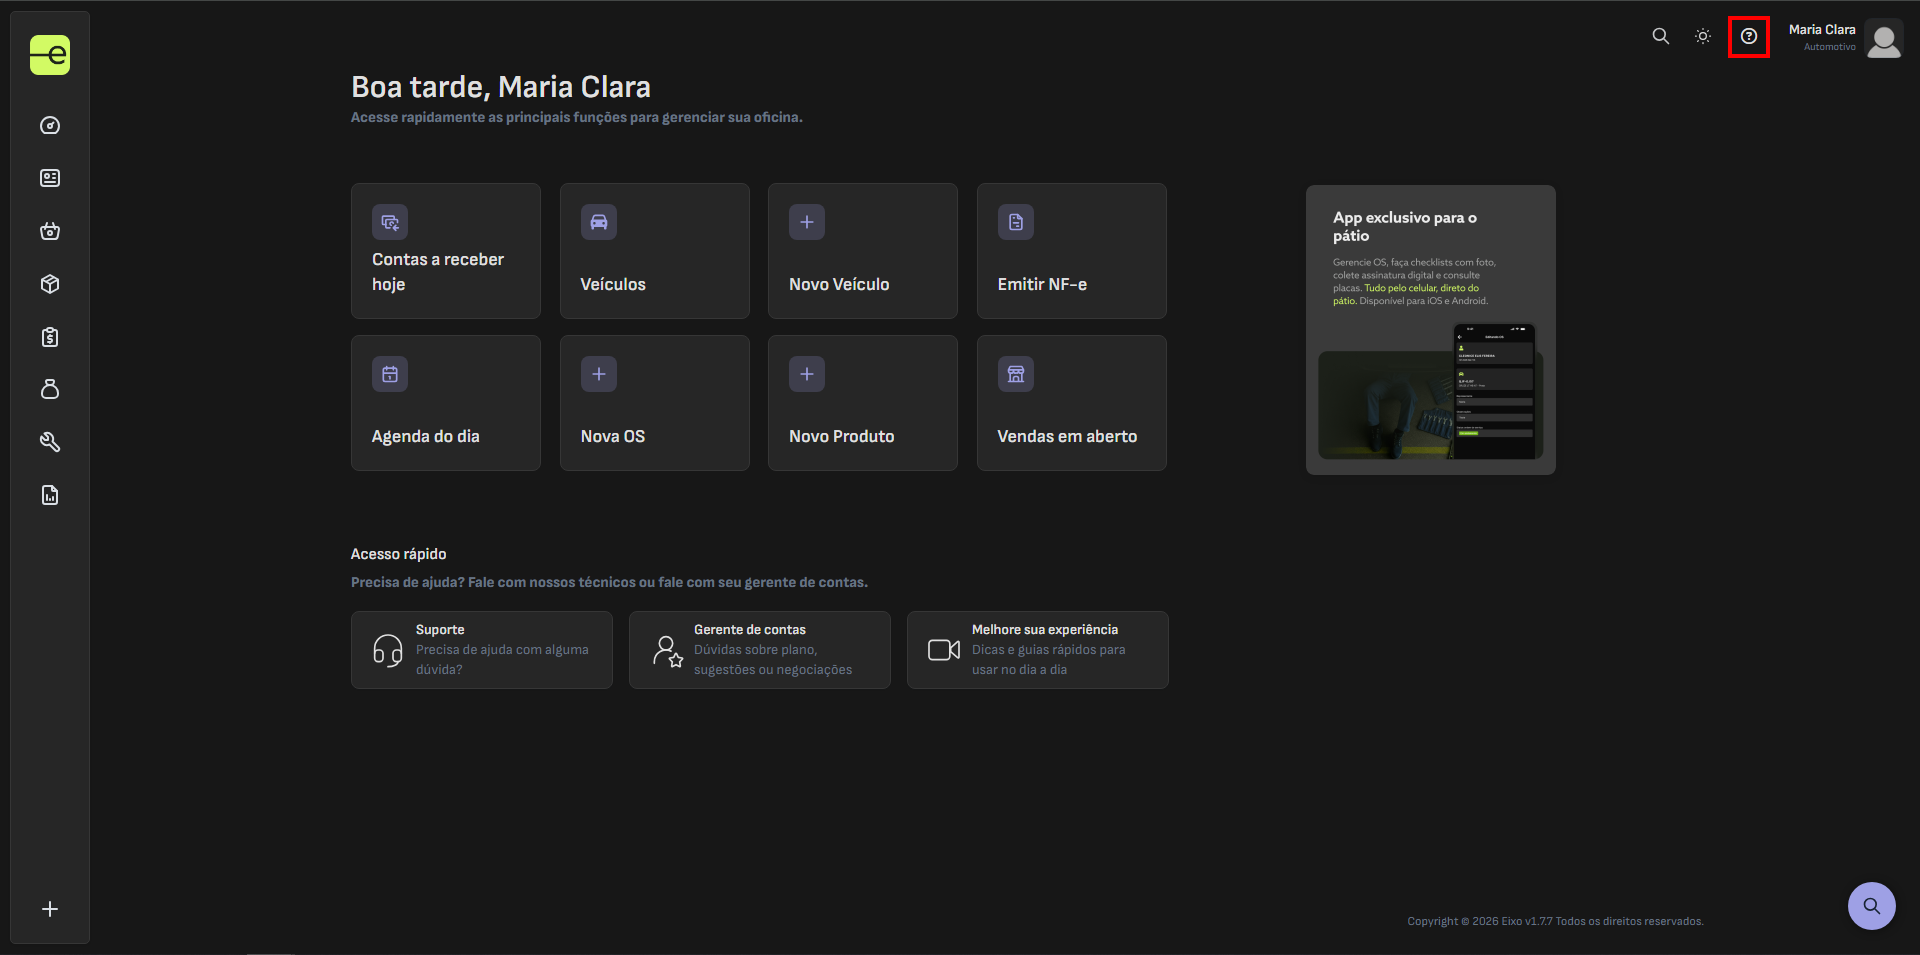Open the Novo Produto card

point(863,403)
